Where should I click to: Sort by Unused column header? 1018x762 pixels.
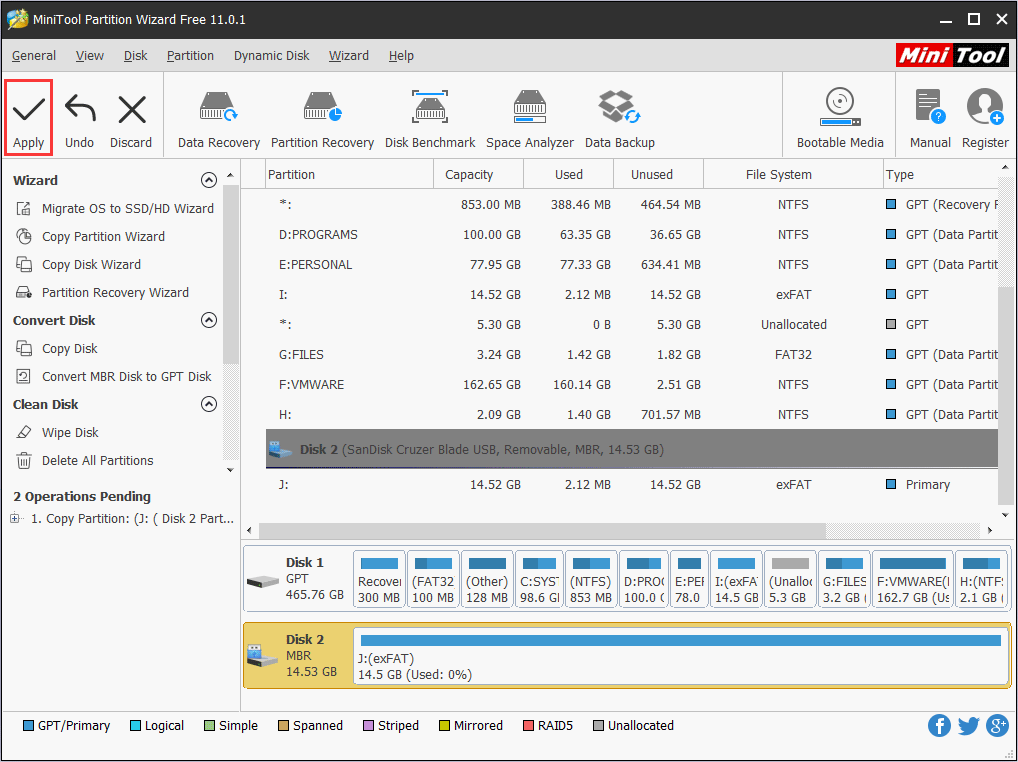[658, 175]
